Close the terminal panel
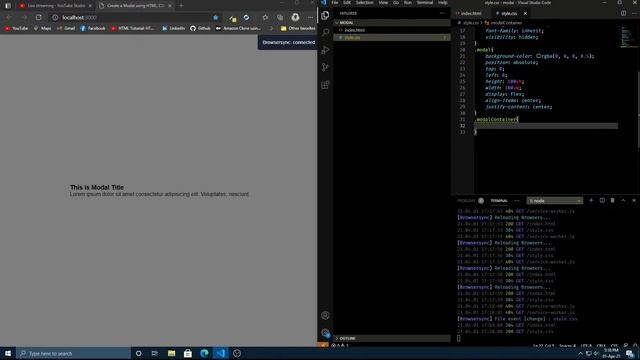The height and width of the screenshot is (360, 640). click(x=634, y=200)
